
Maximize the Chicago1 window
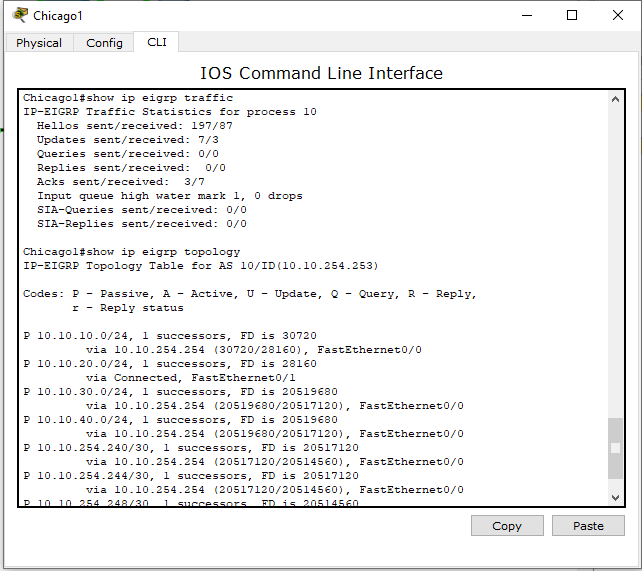click(x=572, y=15)
